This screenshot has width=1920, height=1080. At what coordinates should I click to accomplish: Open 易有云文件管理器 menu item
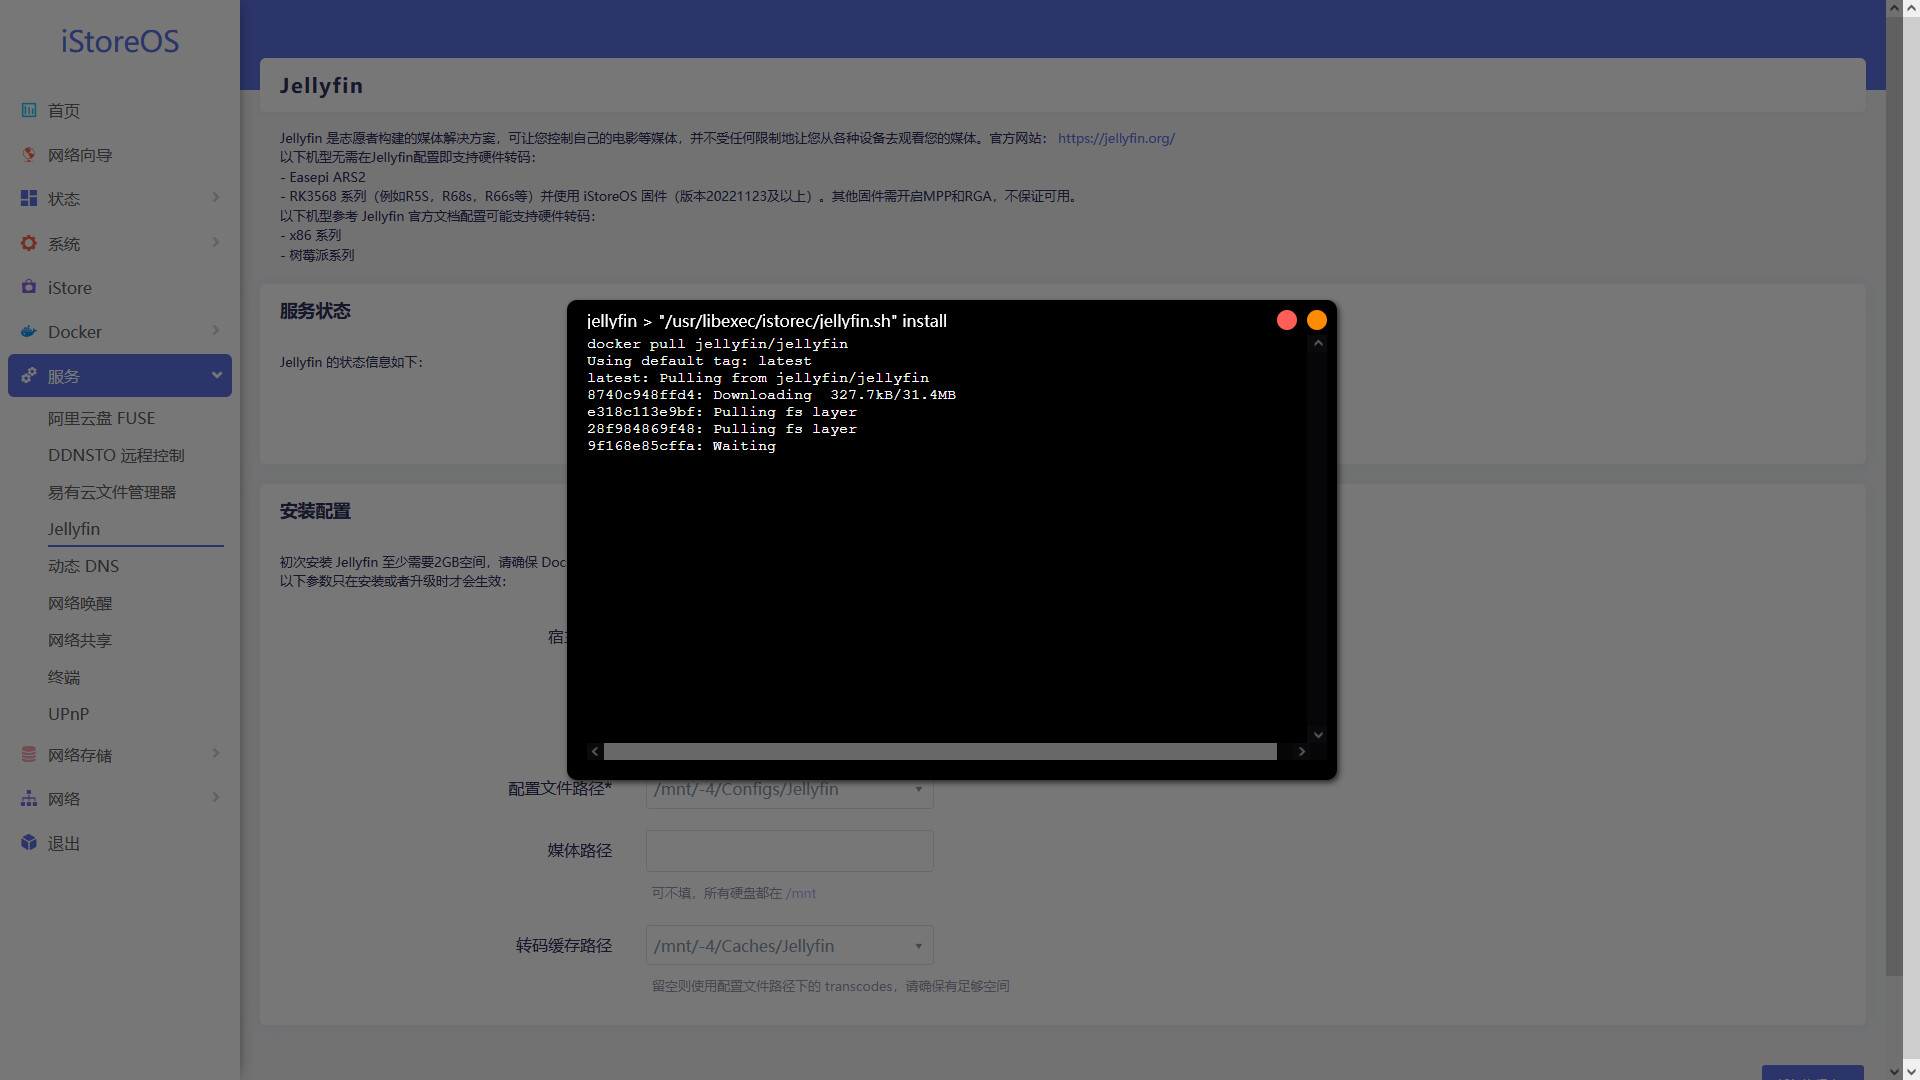pyautogui.click(x=112, y=492)
